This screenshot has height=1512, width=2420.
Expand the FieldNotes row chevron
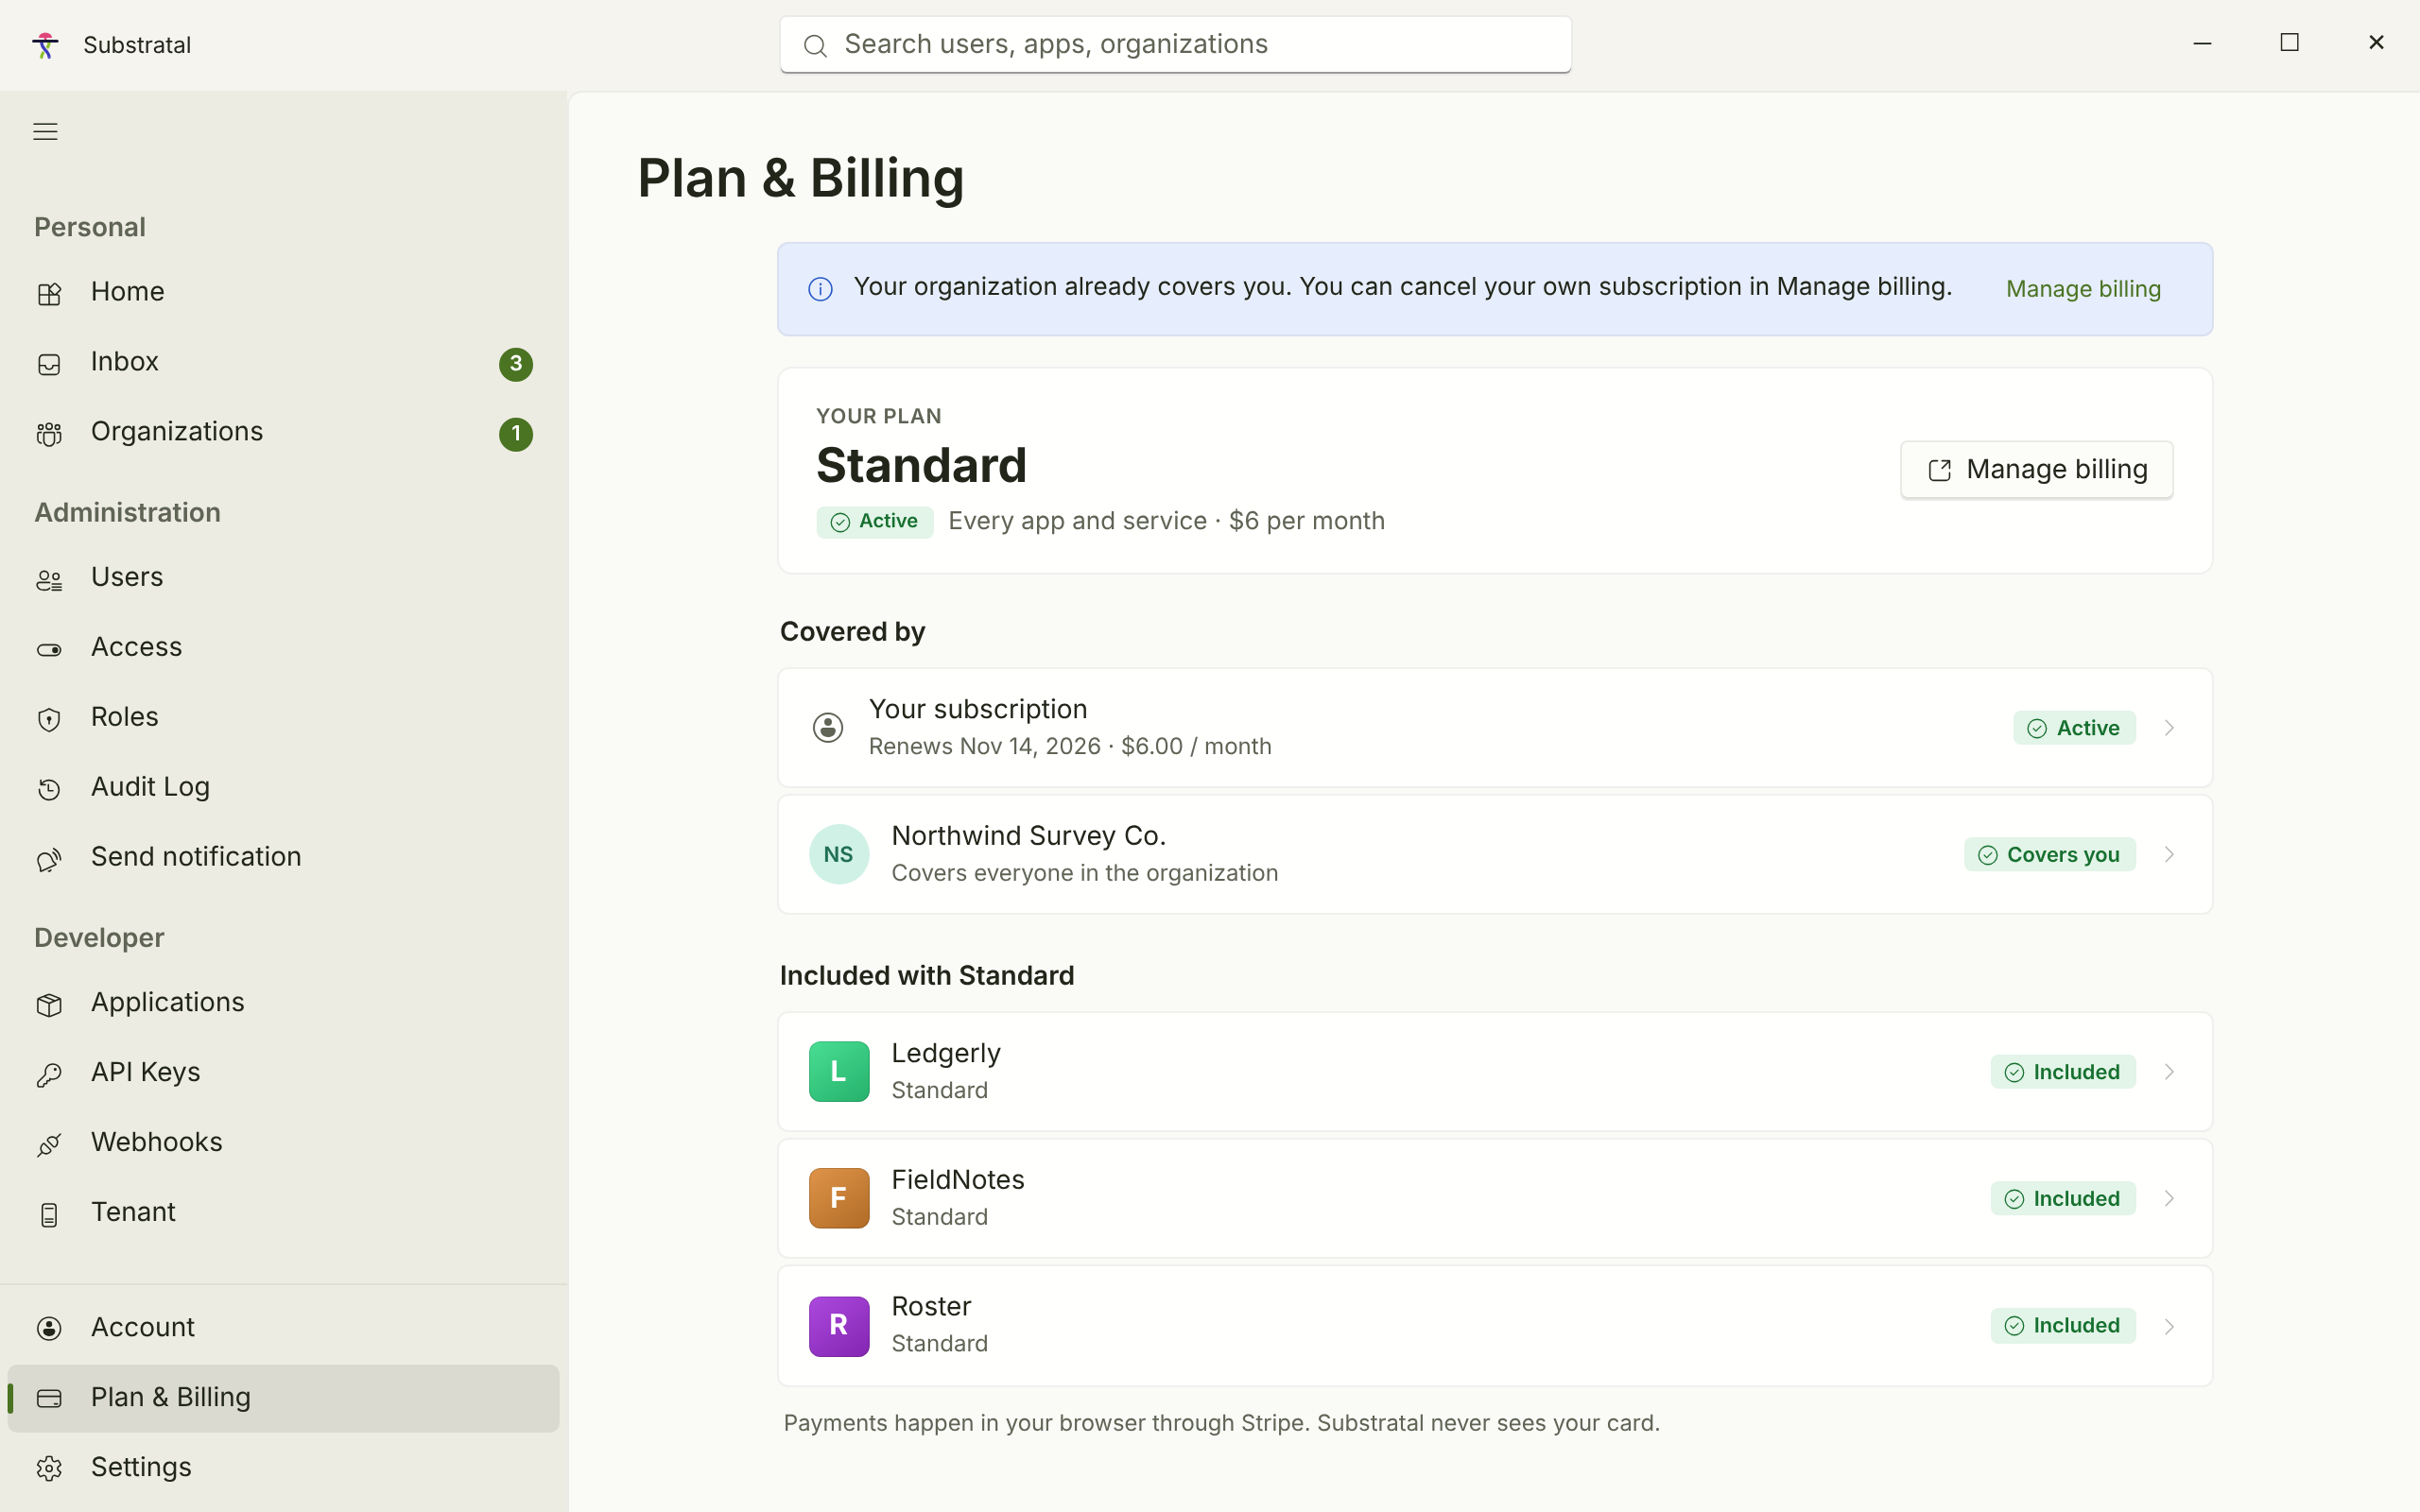(2169, 1198)
